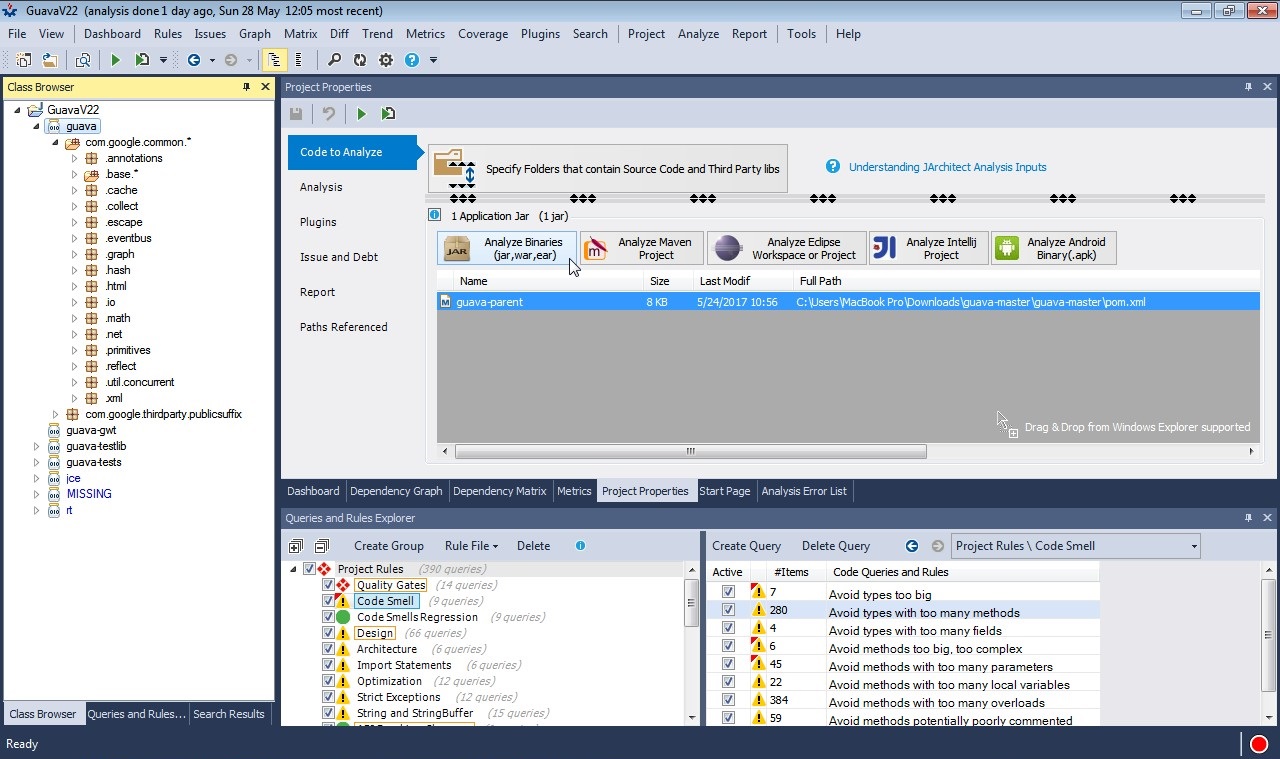Open settings via the gear toolbar icon
Screen dimensions: 1280x759
pyautogui.click(x=386, y=60)
